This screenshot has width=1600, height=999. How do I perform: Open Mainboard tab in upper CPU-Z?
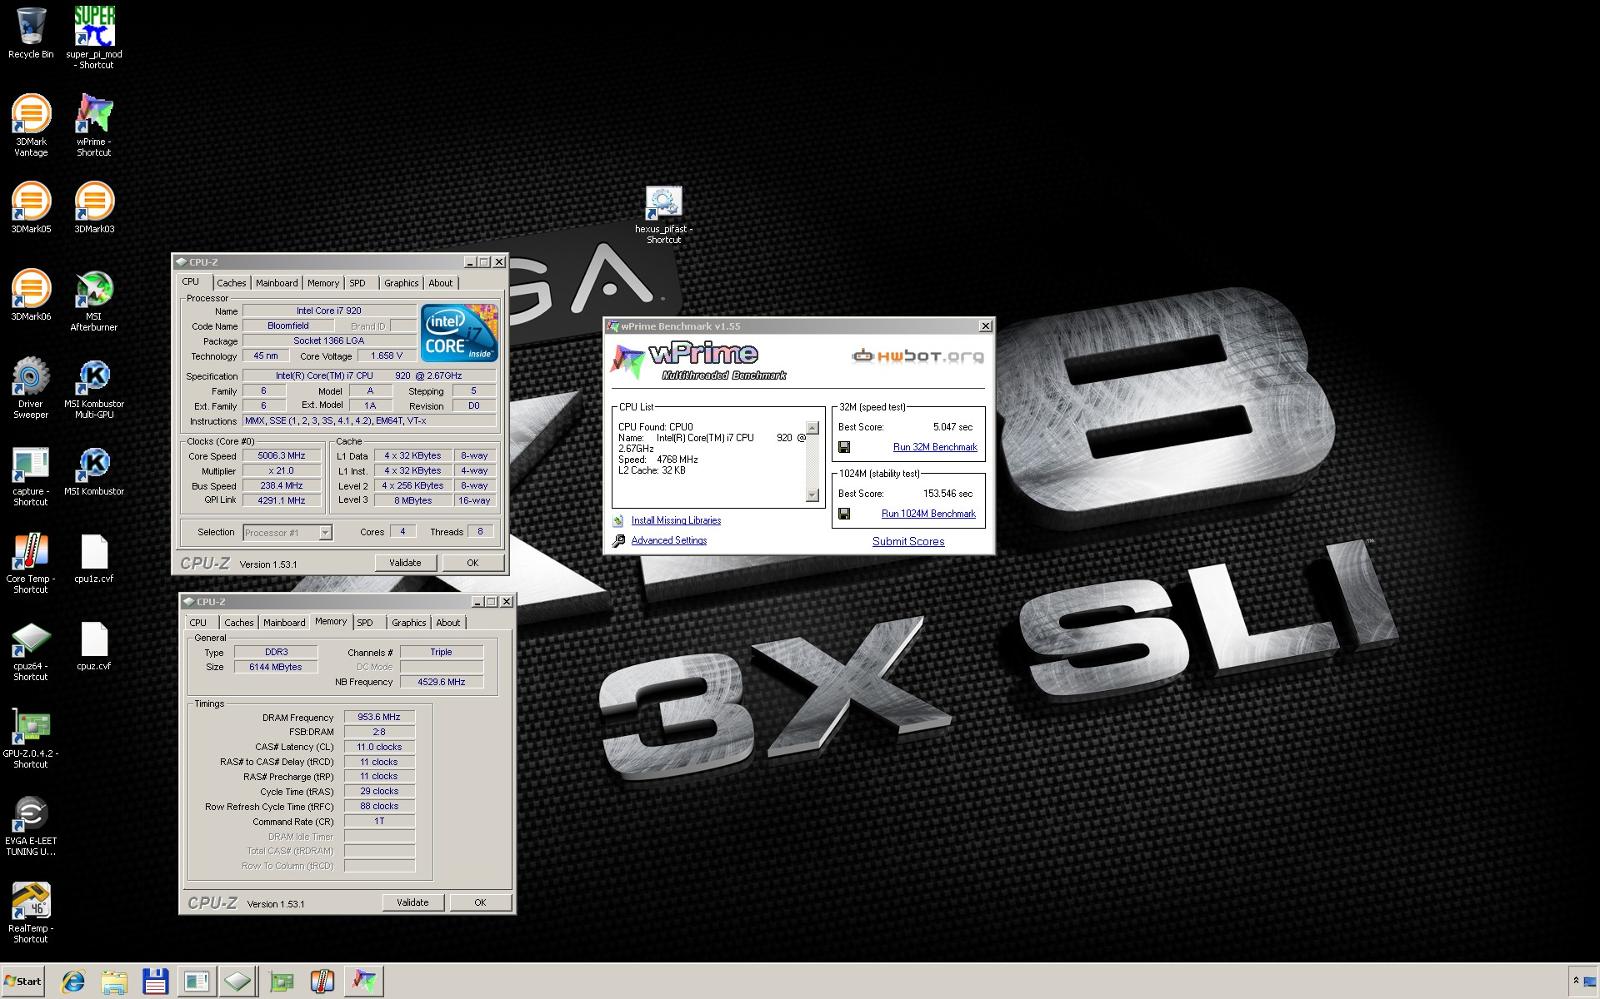[276, 283]
